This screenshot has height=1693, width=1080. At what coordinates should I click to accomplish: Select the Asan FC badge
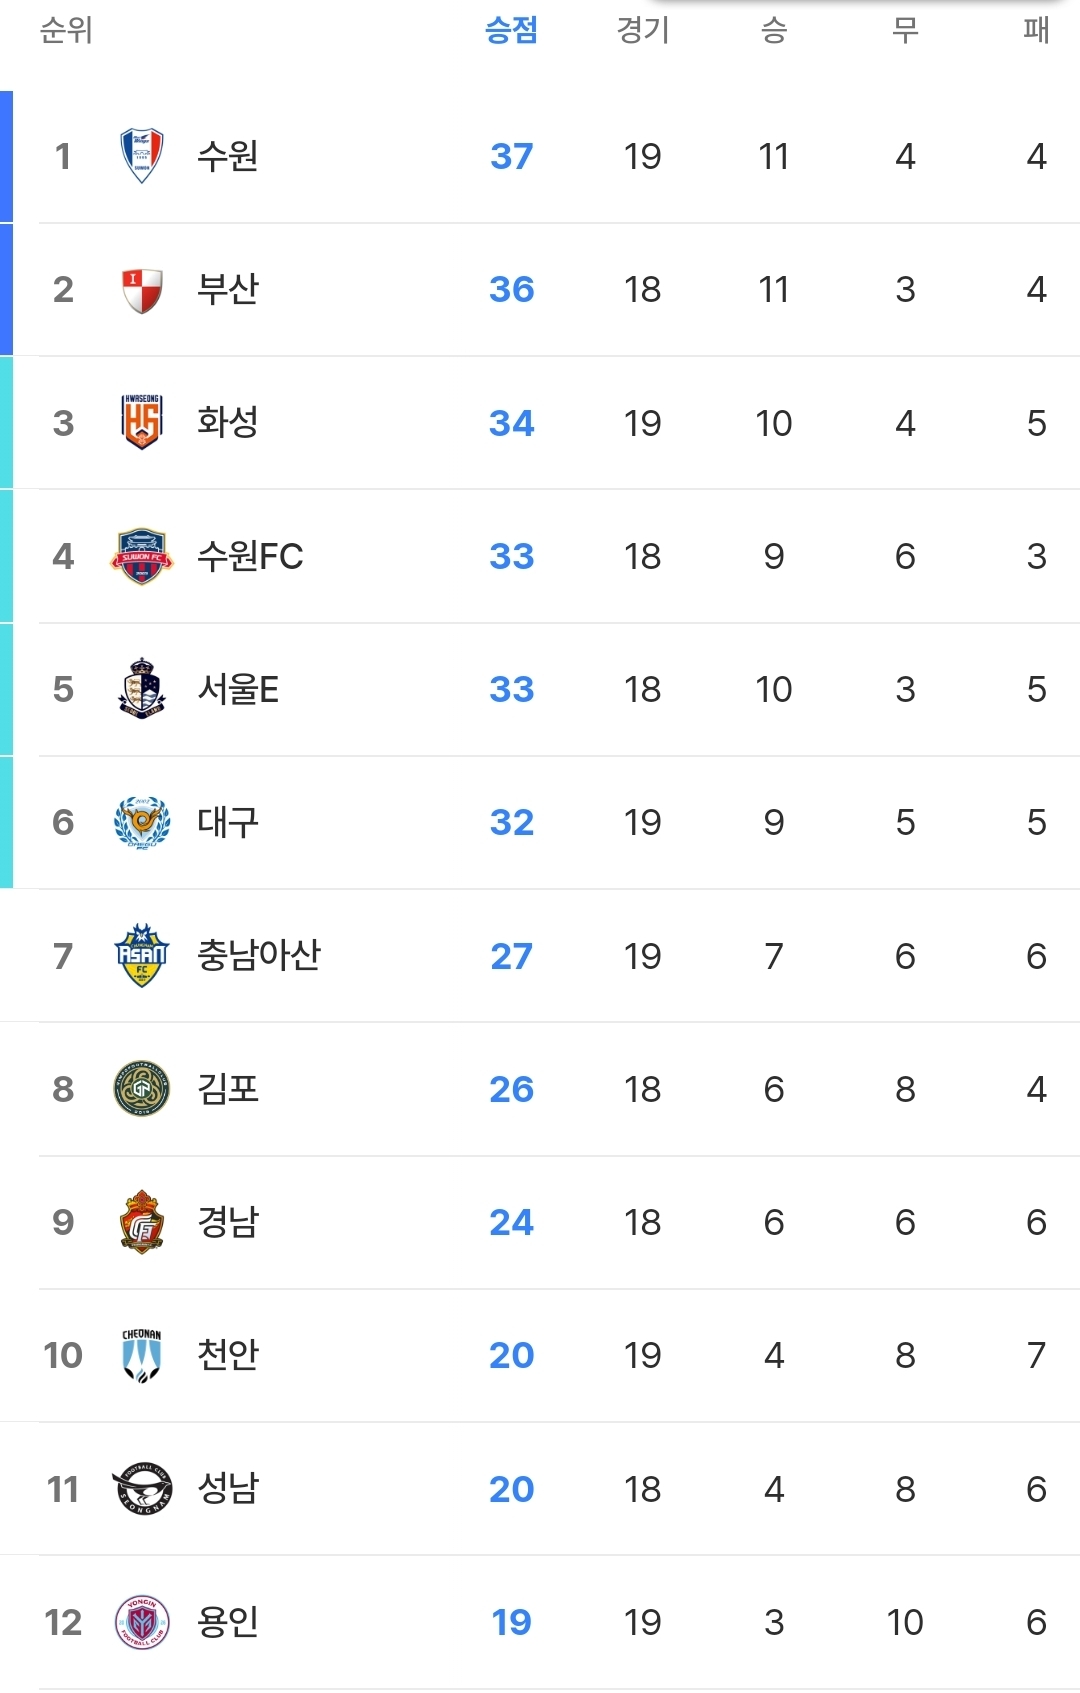click(142, 956)
